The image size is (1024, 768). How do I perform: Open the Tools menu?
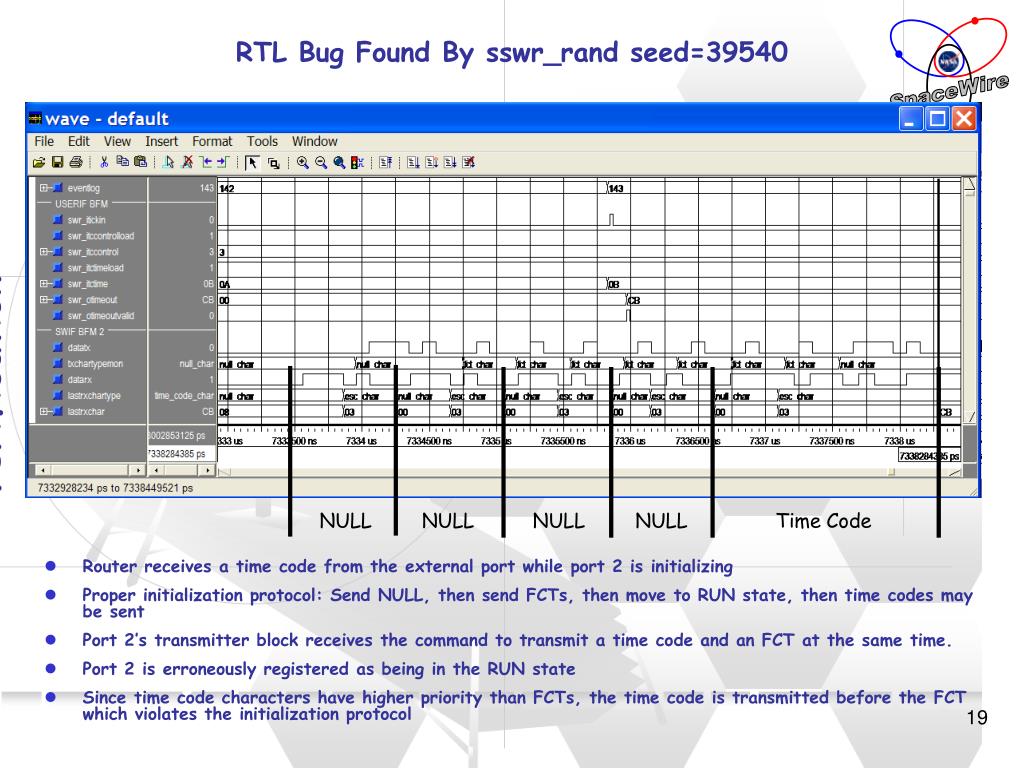pos(262,141)
